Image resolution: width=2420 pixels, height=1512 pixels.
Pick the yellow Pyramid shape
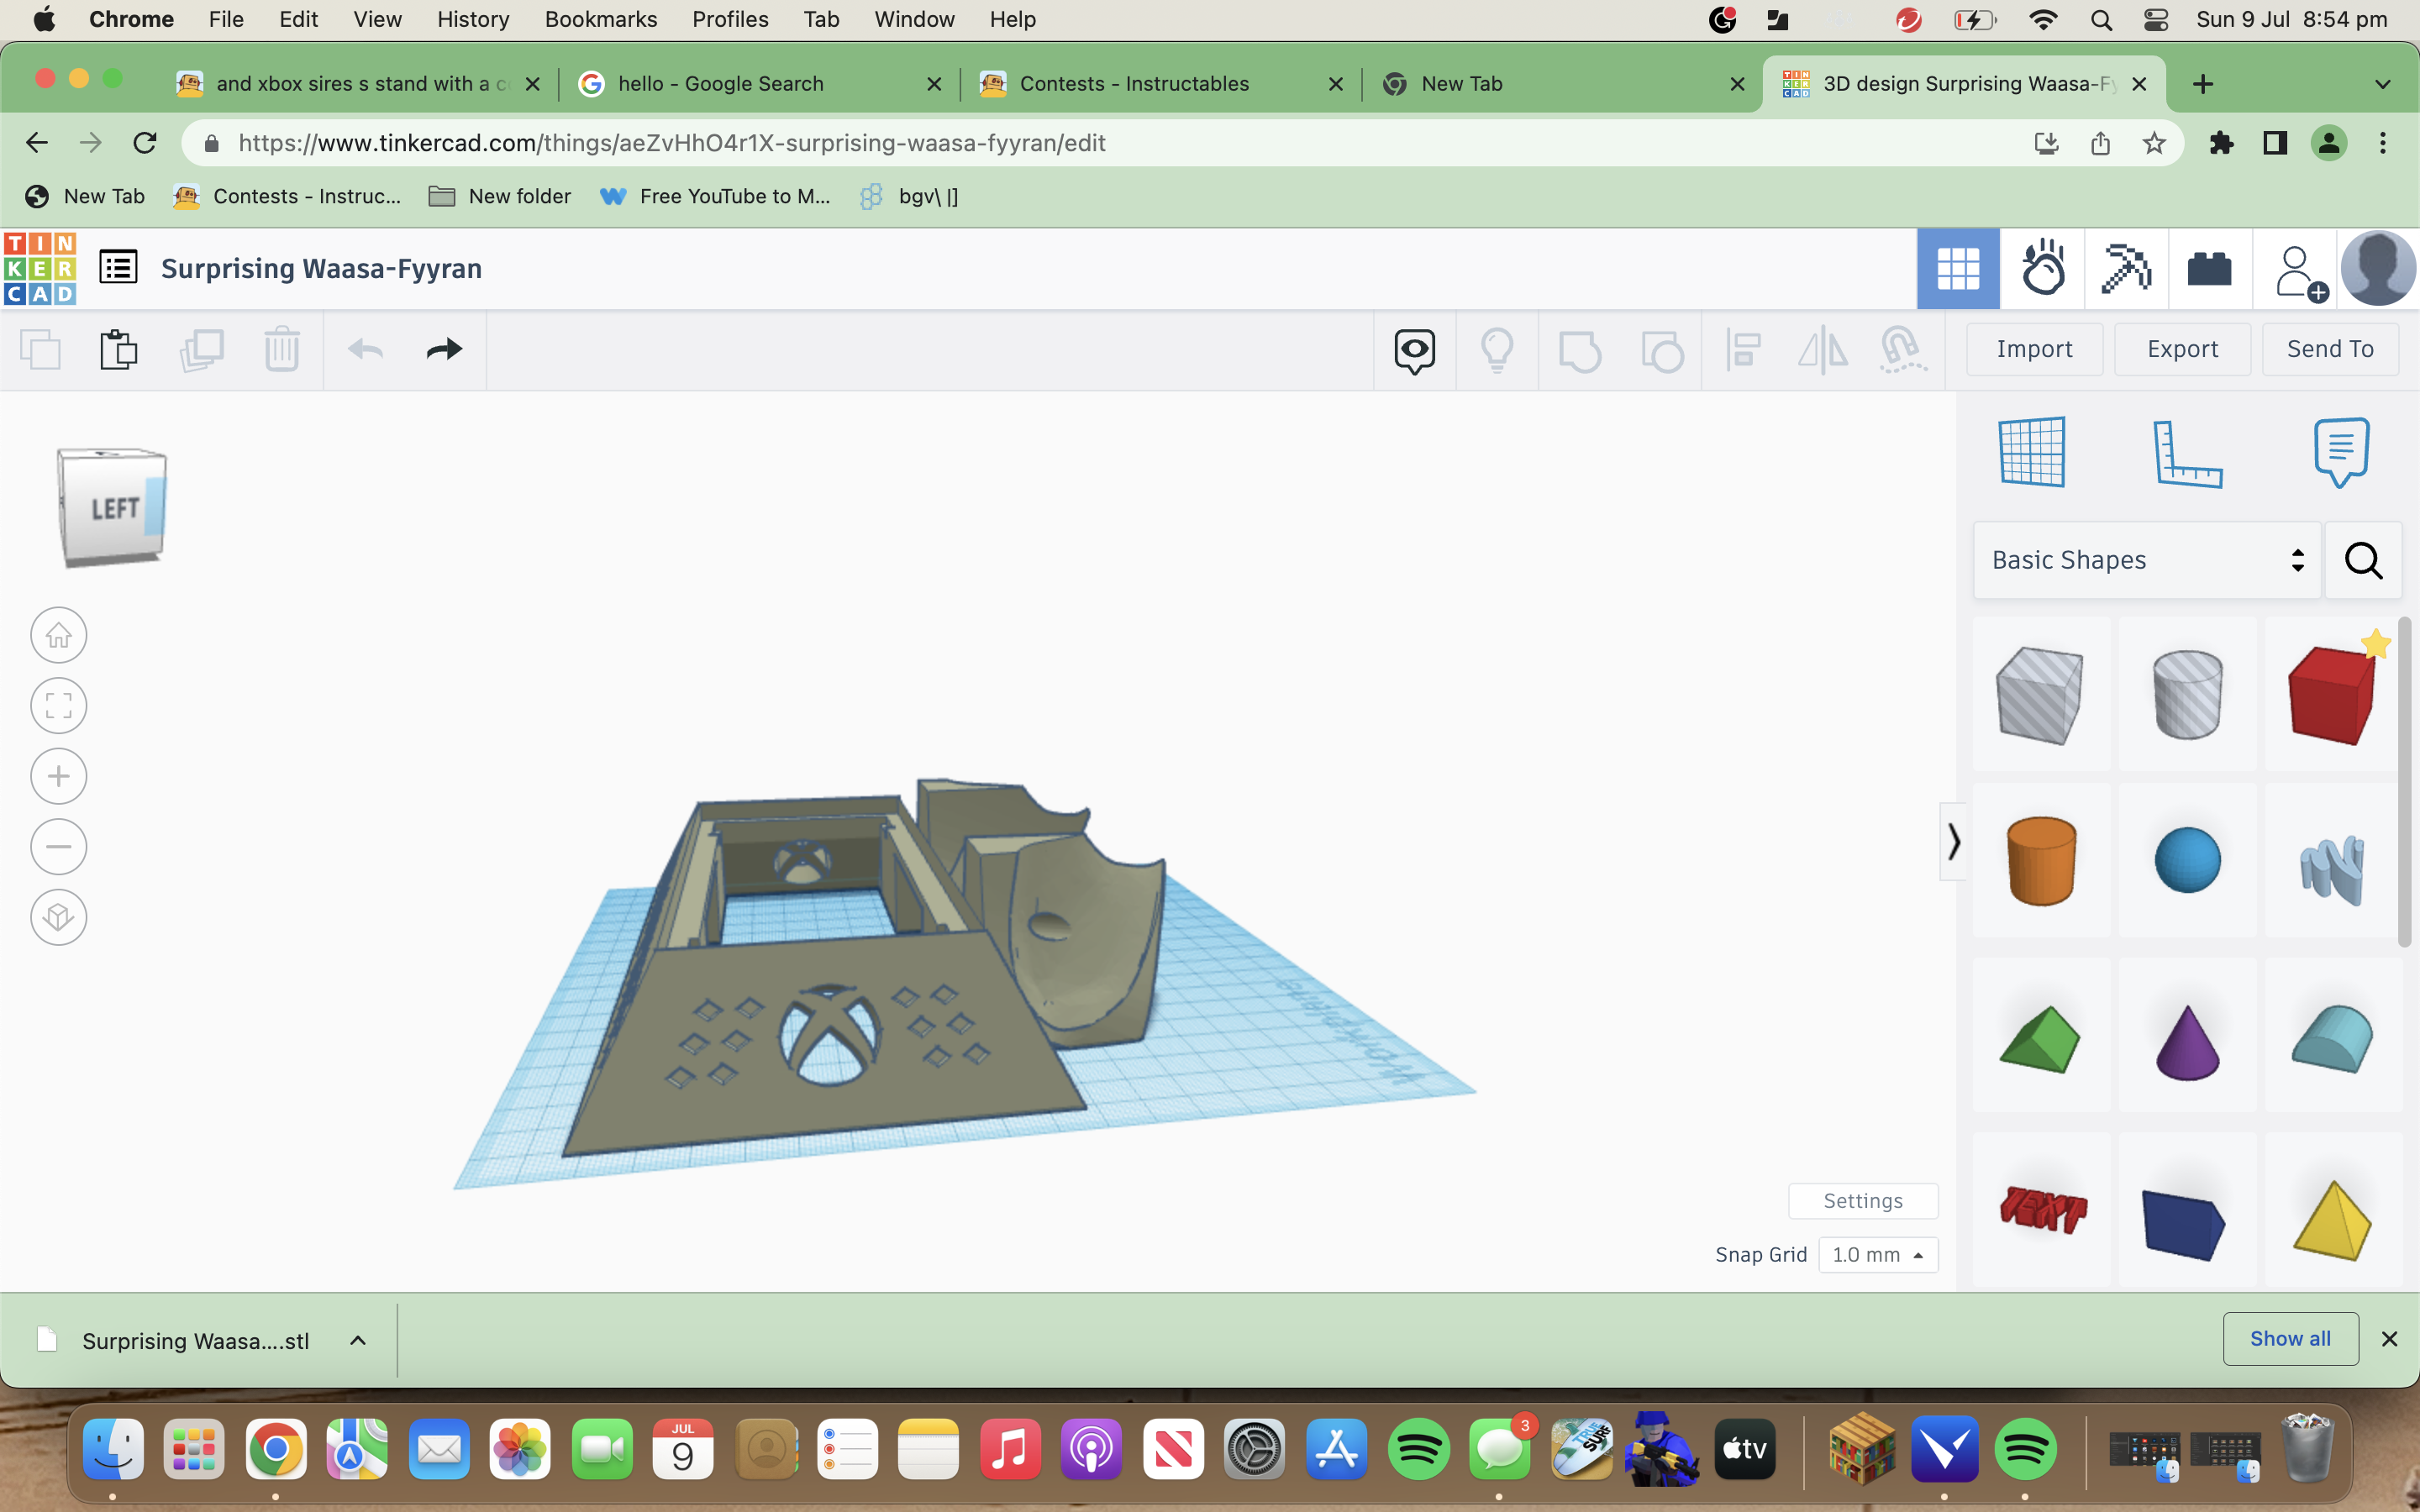point(2333,1218)
